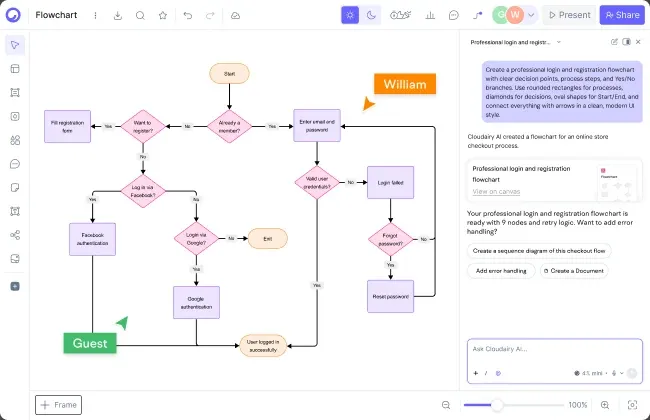This screenshot has height=420, width=650.
Task: Click the add Frame button
Action: coord(58,405)
